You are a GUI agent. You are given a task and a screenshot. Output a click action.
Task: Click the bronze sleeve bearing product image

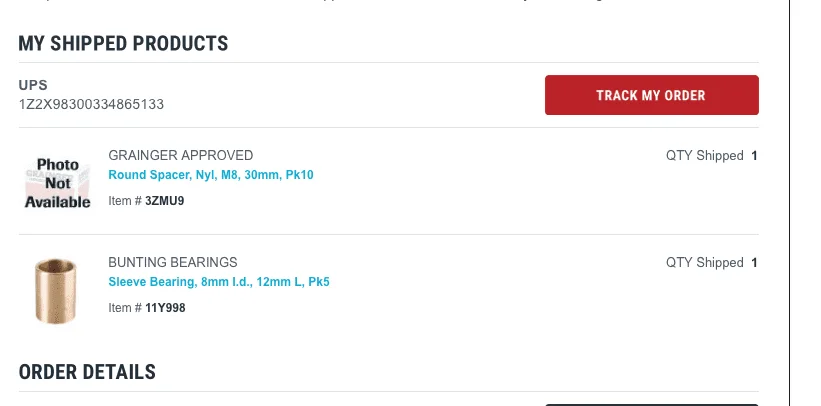(56, 290)
